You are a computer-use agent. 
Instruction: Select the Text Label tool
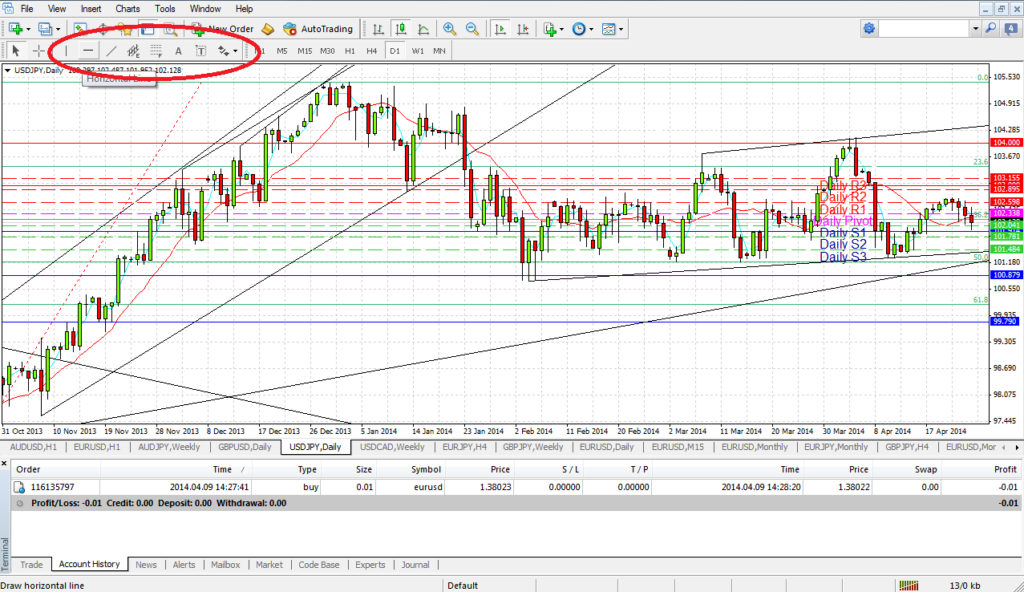point(200,50)
